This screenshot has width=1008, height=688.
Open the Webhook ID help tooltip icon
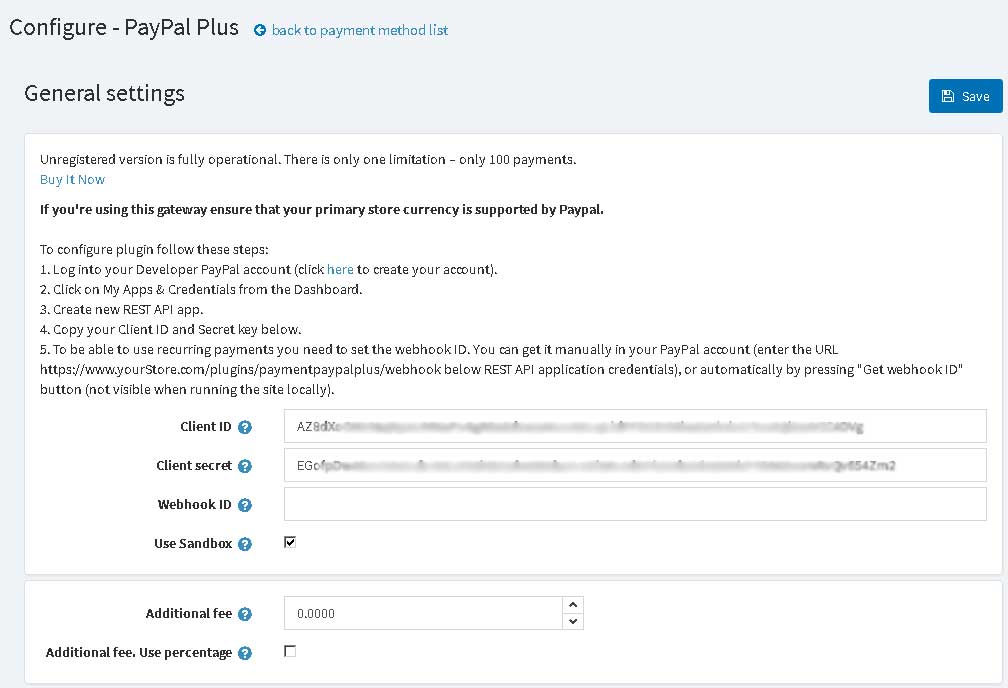tap(244, 505)
